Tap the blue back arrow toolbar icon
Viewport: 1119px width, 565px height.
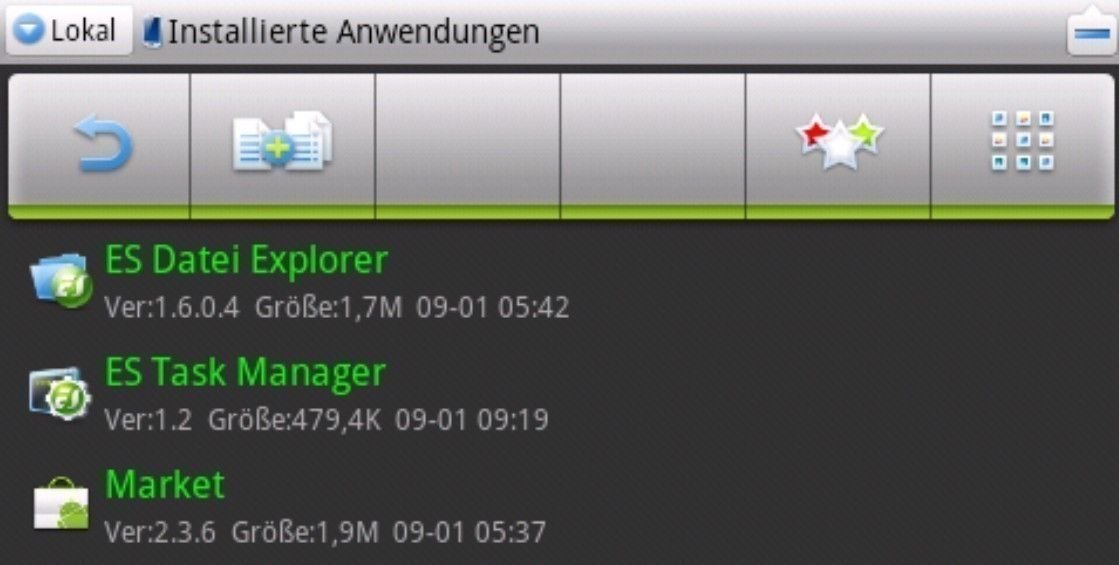pyautogui.click(x=103, y=145)
